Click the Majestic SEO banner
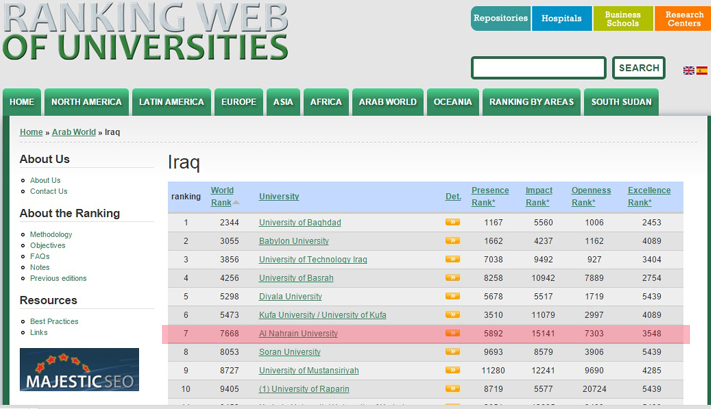The height and width of the screenshot is (409, 711). [79, 370]
